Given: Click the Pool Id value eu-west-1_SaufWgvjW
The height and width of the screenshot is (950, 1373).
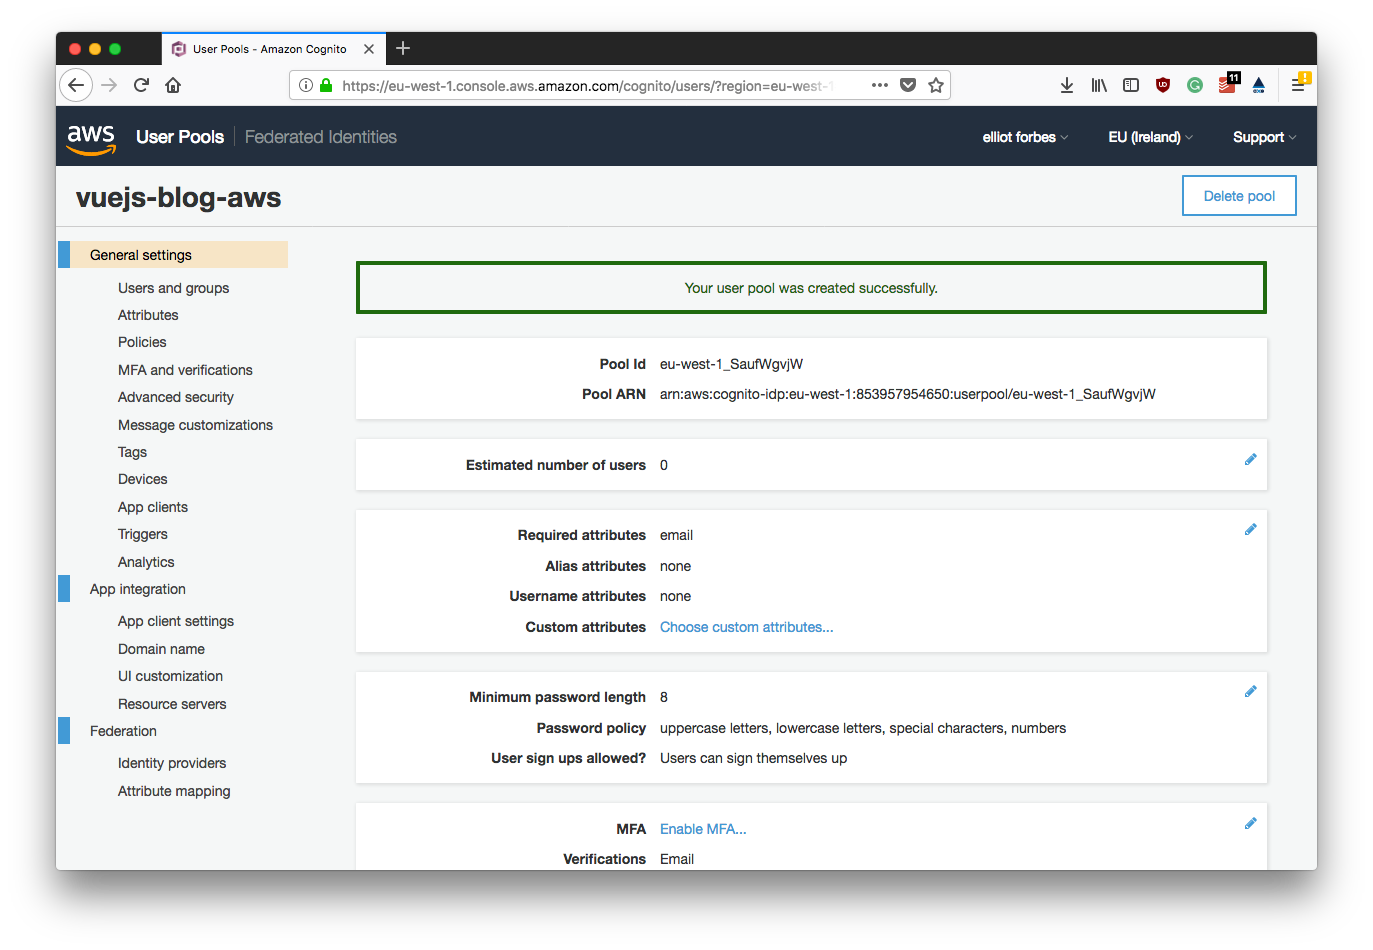Looking at the screenshot, I should pos(731,364).
